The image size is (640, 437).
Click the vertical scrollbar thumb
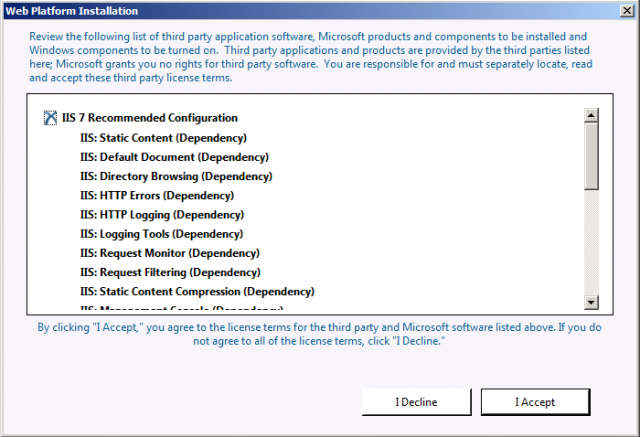click(x=591, y=154)
